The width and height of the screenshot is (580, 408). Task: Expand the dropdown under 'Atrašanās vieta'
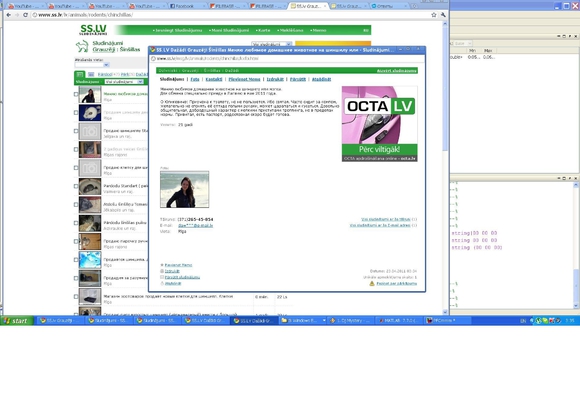(x=92, y=65)
